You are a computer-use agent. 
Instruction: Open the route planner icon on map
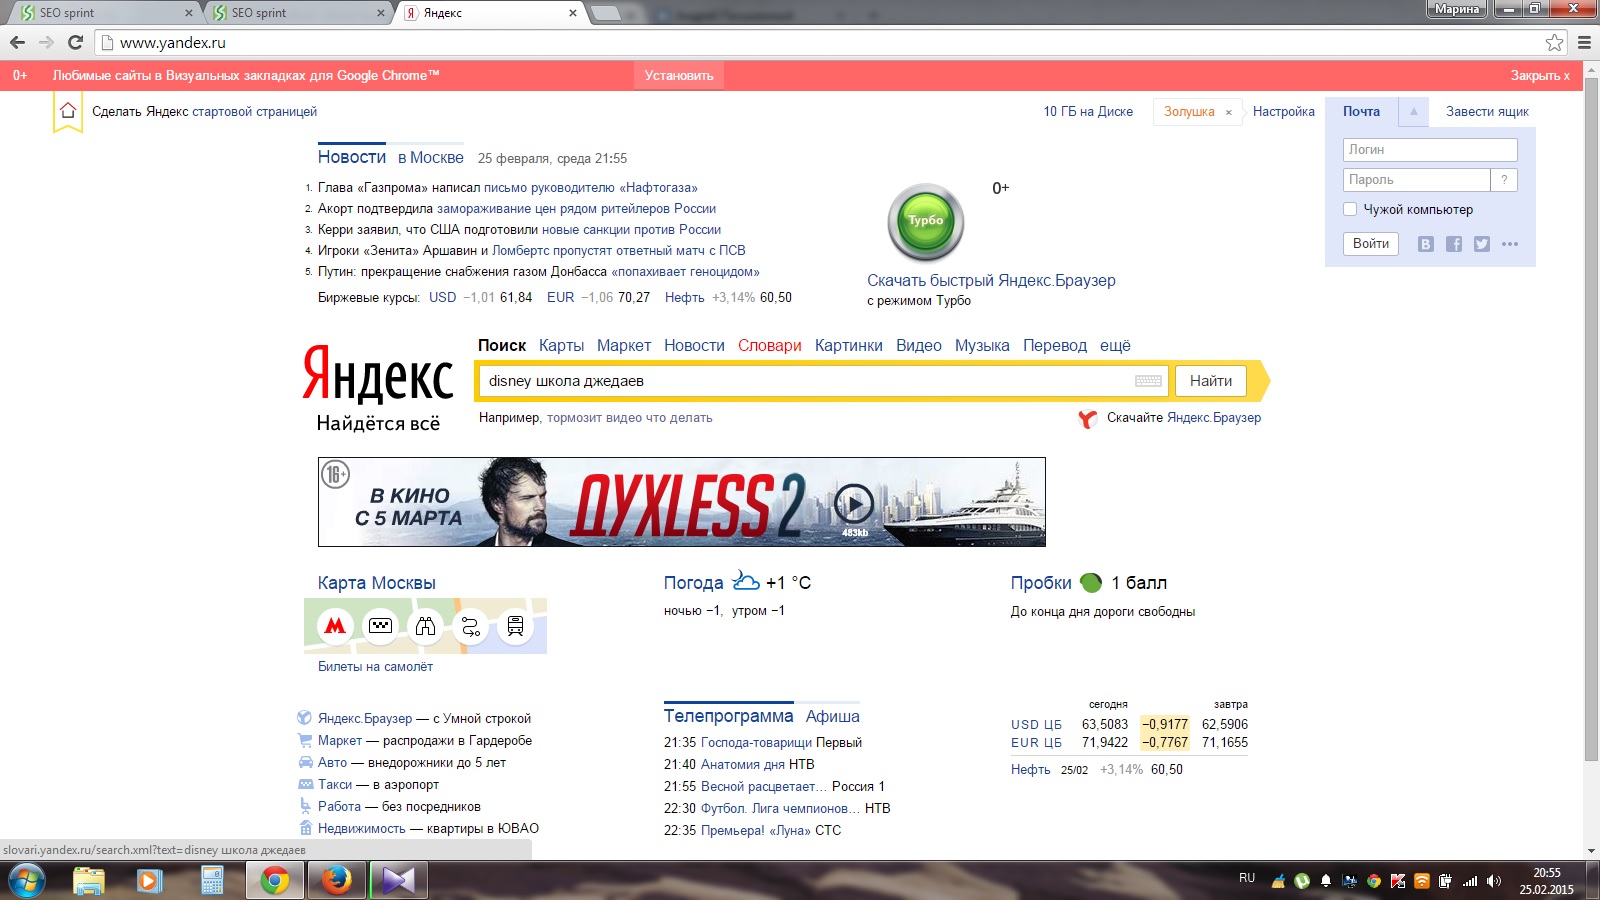coord(470,626)
